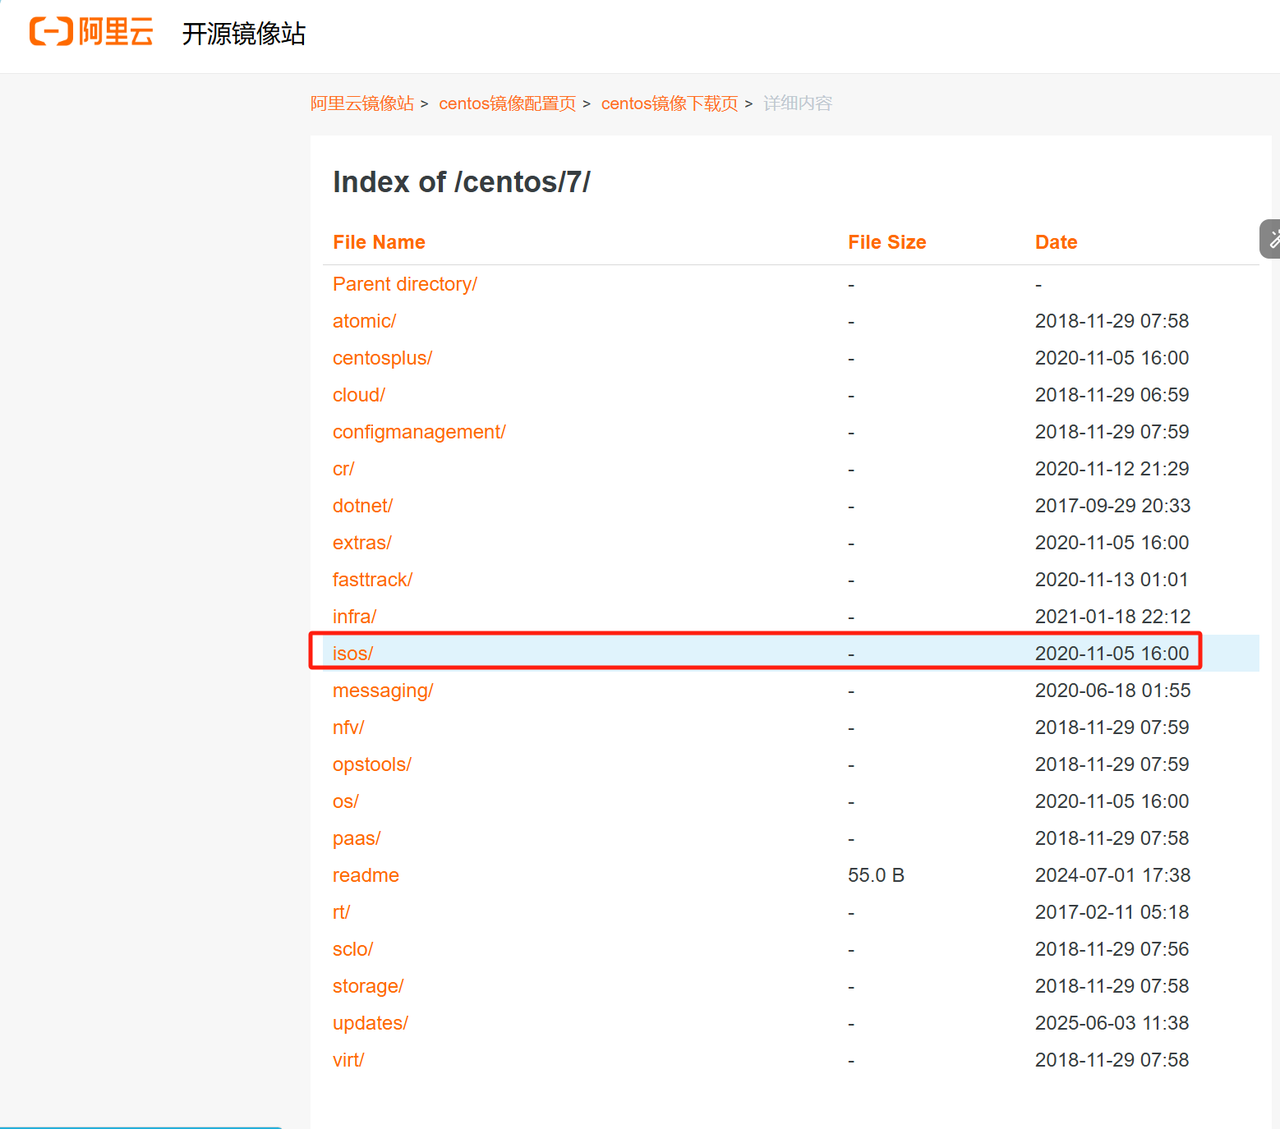Open the nfv/ folder
The image size is (1280, 1129).
[348, 728]
